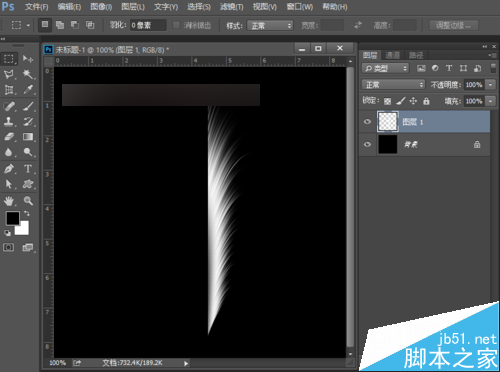The height and width of the screenshot is (372, 500).
Task: Select the Blur tool
Action: coord(9,152)
